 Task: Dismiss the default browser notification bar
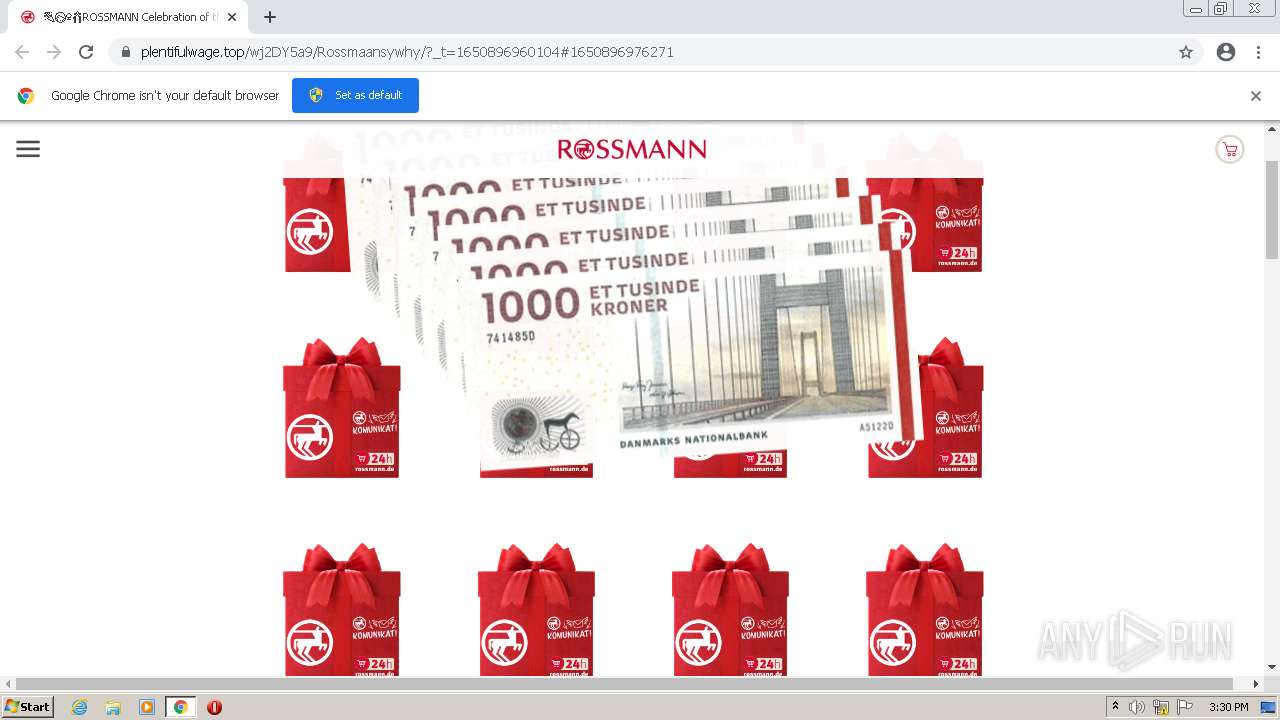[x=1256, y=96]
